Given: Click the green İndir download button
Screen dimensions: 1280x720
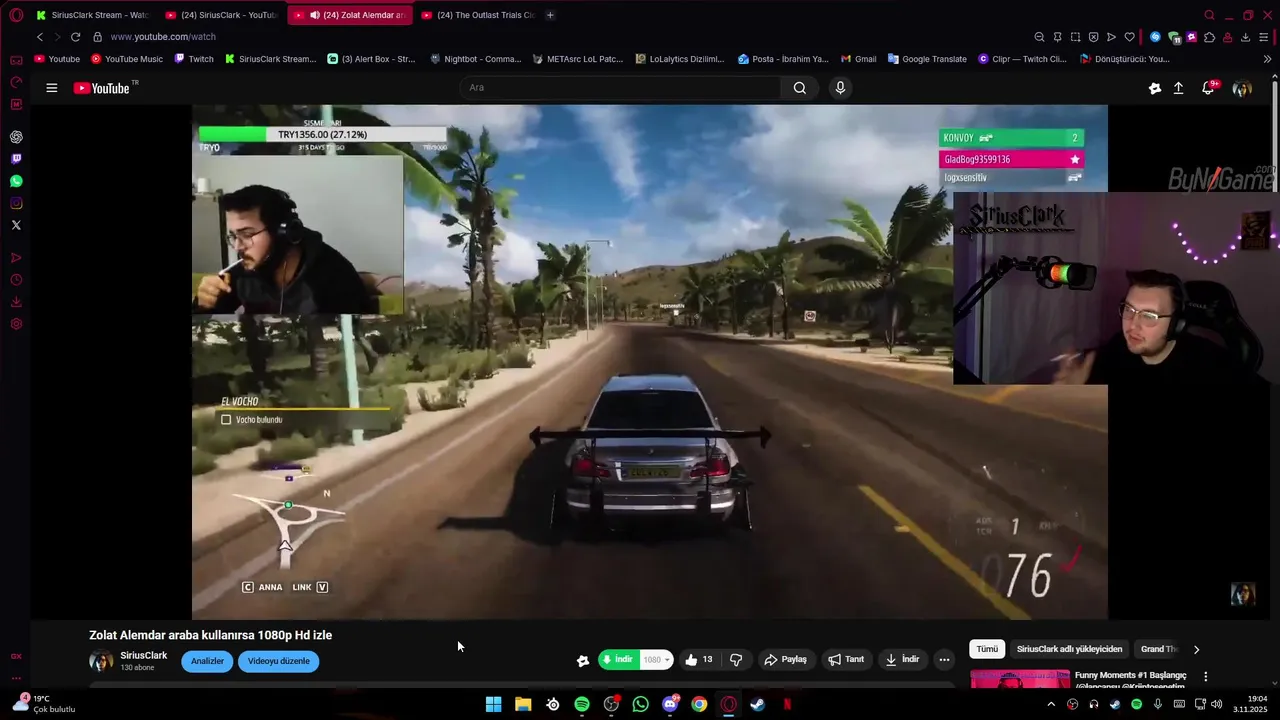Looking at the screenshot, I should coord(620,660).
